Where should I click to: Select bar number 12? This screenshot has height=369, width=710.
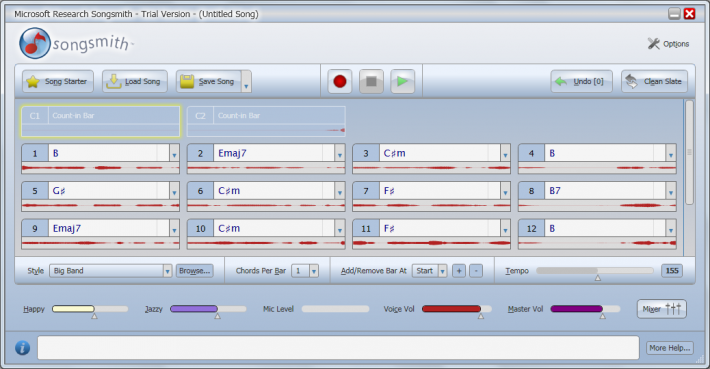(532, 228)
